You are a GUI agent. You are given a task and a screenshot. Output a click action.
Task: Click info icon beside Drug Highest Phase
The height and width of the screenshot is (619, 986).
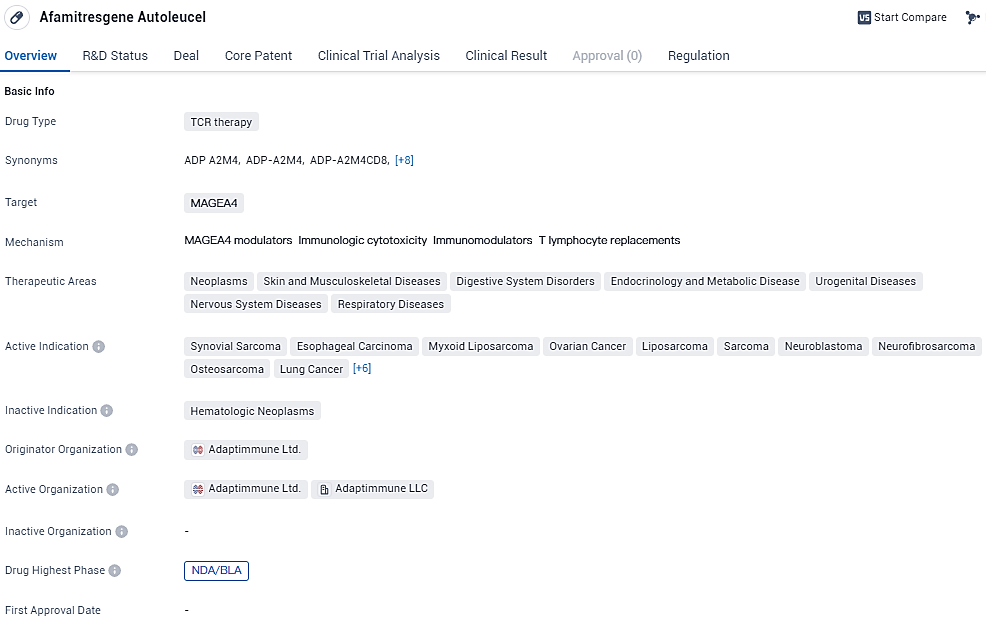point(115,571)
